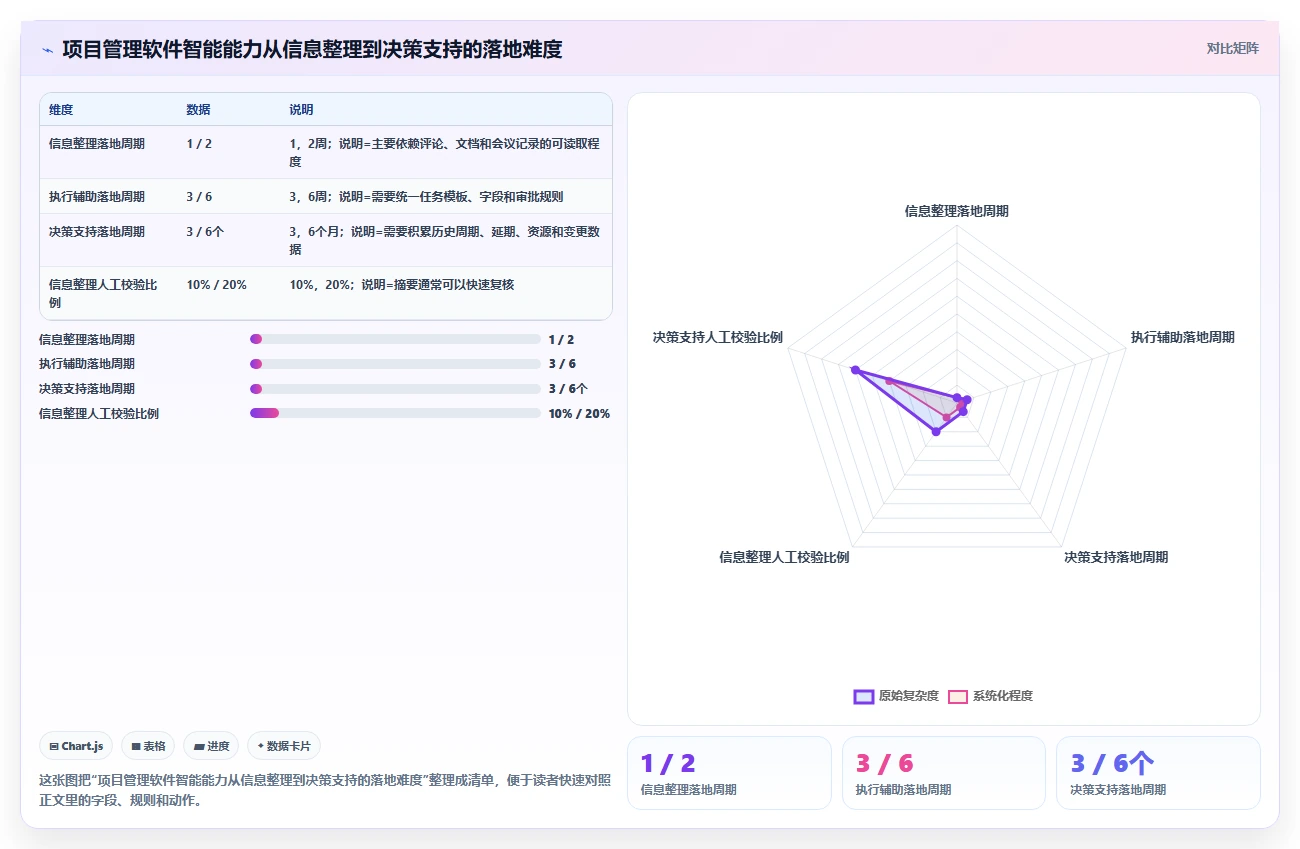Select the 表格 tag chip
The image size is (1300, 849).
[148, 746]
